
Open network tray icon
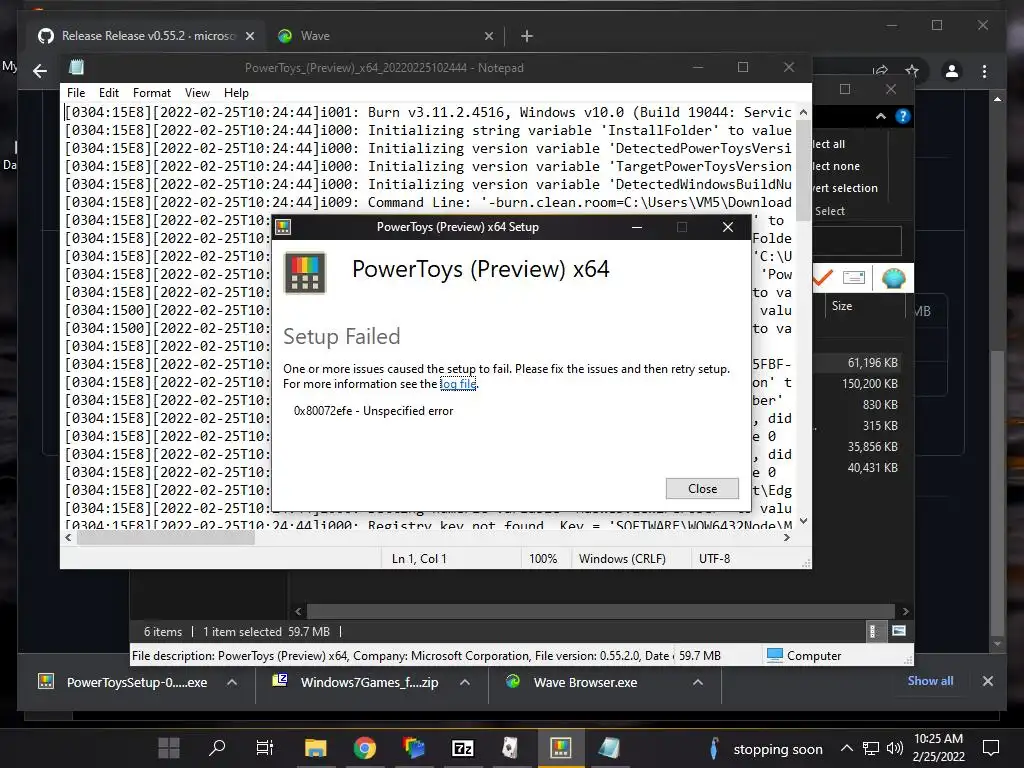pyautogui.click(x=871, y=748)
